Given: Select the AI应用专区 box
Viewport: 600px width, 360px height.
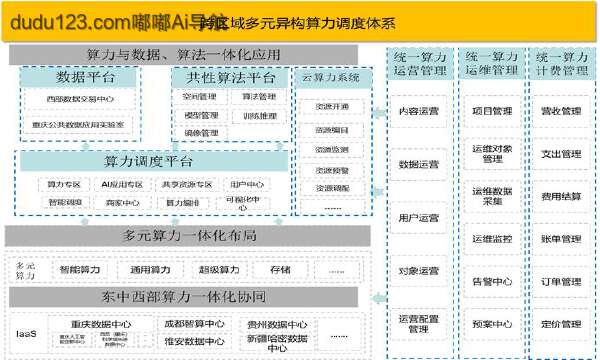Looking at the screenshot, I should [122, 184].
